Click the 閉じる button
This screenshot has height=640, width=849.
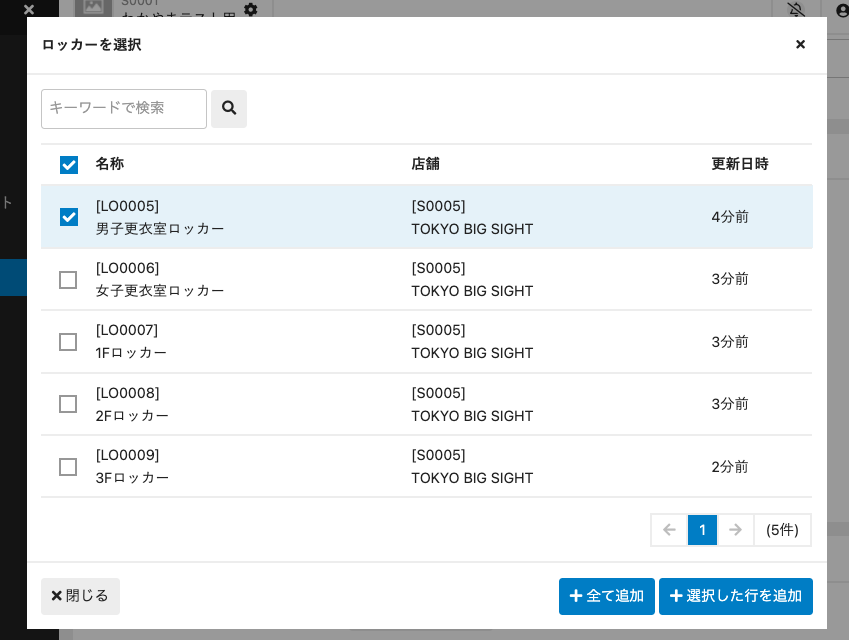pyautogui.click(x=80, y=596)
